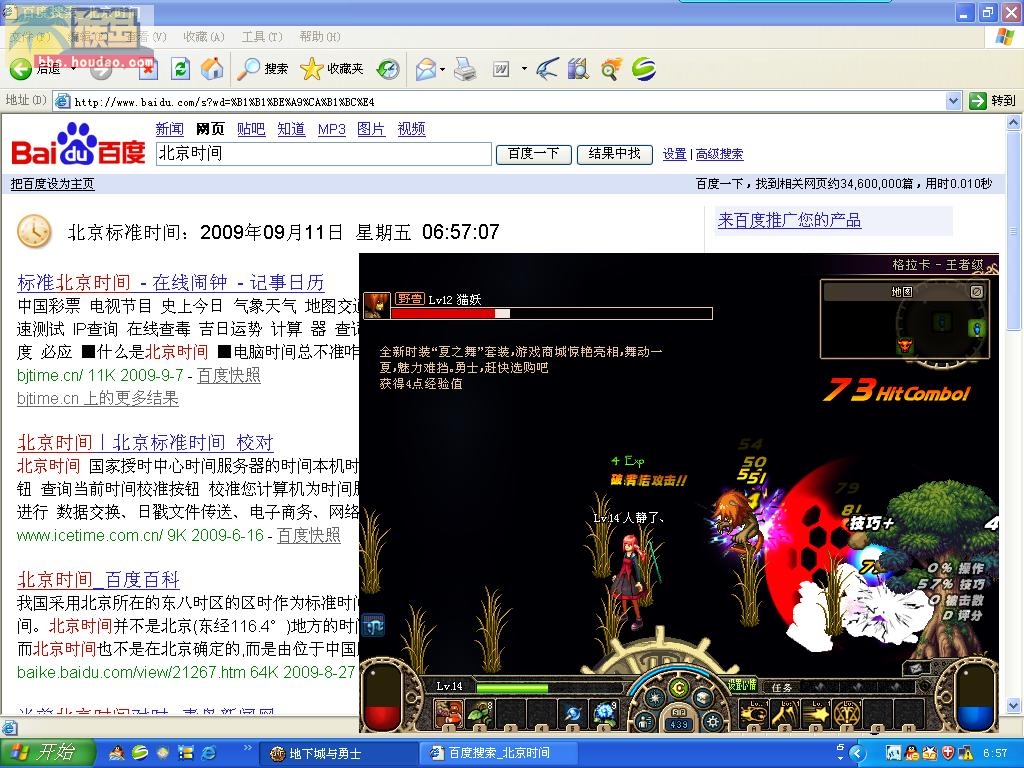Open the address bar URL dropdown
The height and width of the screenshot is (768, 1024).
pos(953,101)
